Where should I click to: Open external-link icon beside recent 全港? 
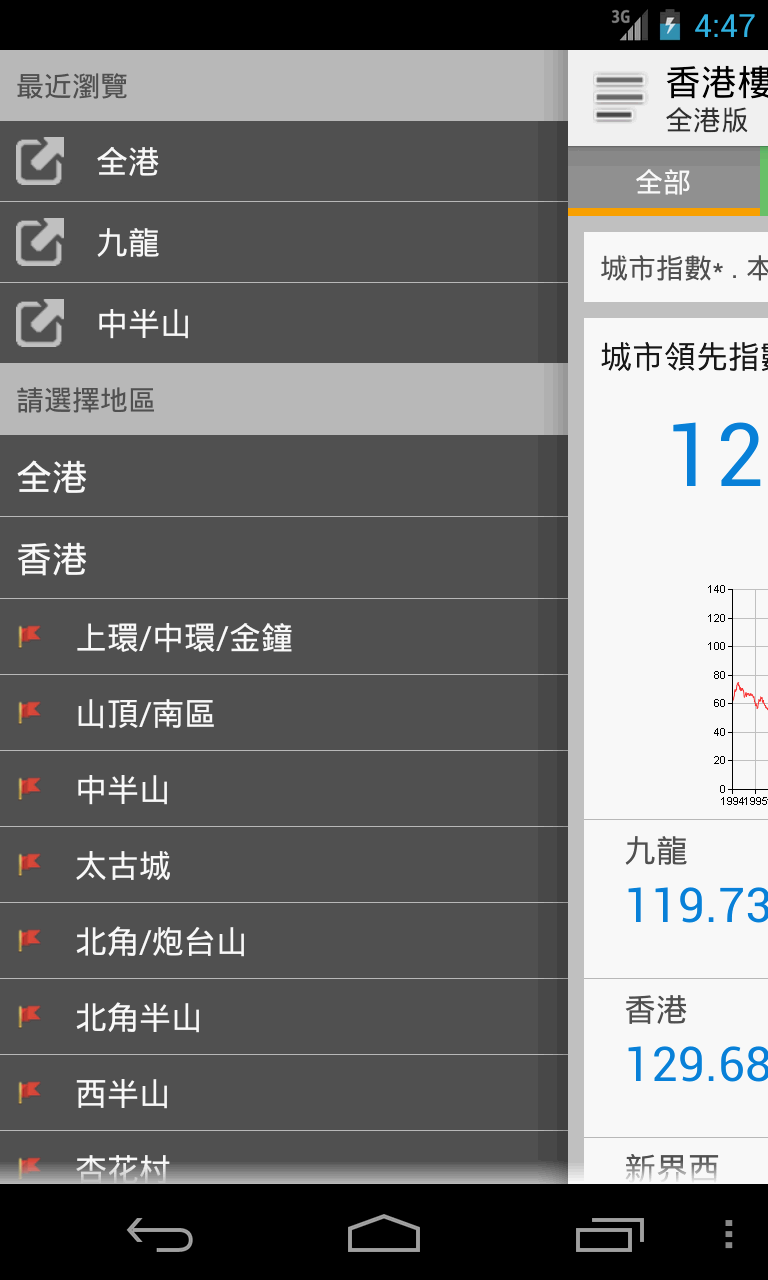pyautogui.click(x=40, y=161)
